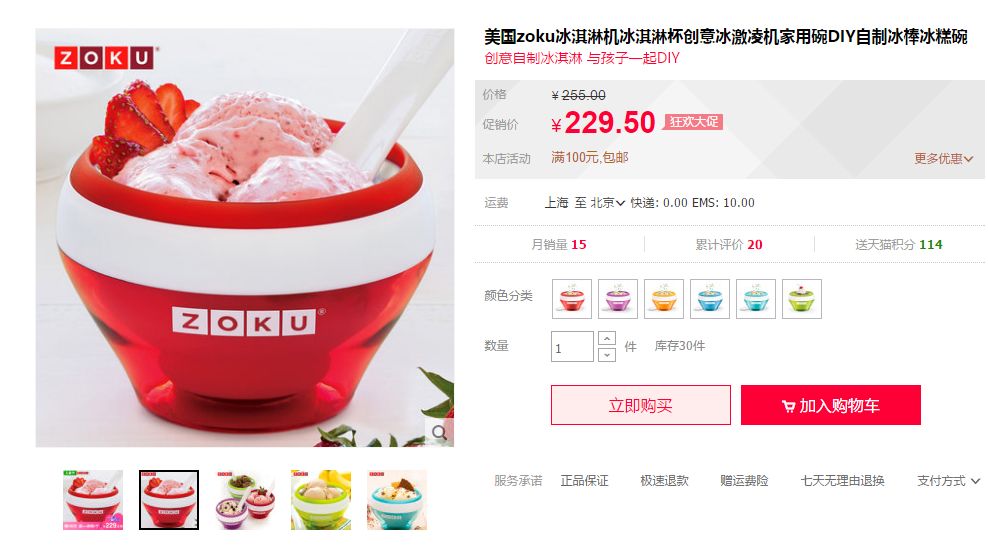The height and width of the screenshot is (555, 988).
Task: Click the magnifier zoom icon on product image
Action: click(x=439, y=432)
